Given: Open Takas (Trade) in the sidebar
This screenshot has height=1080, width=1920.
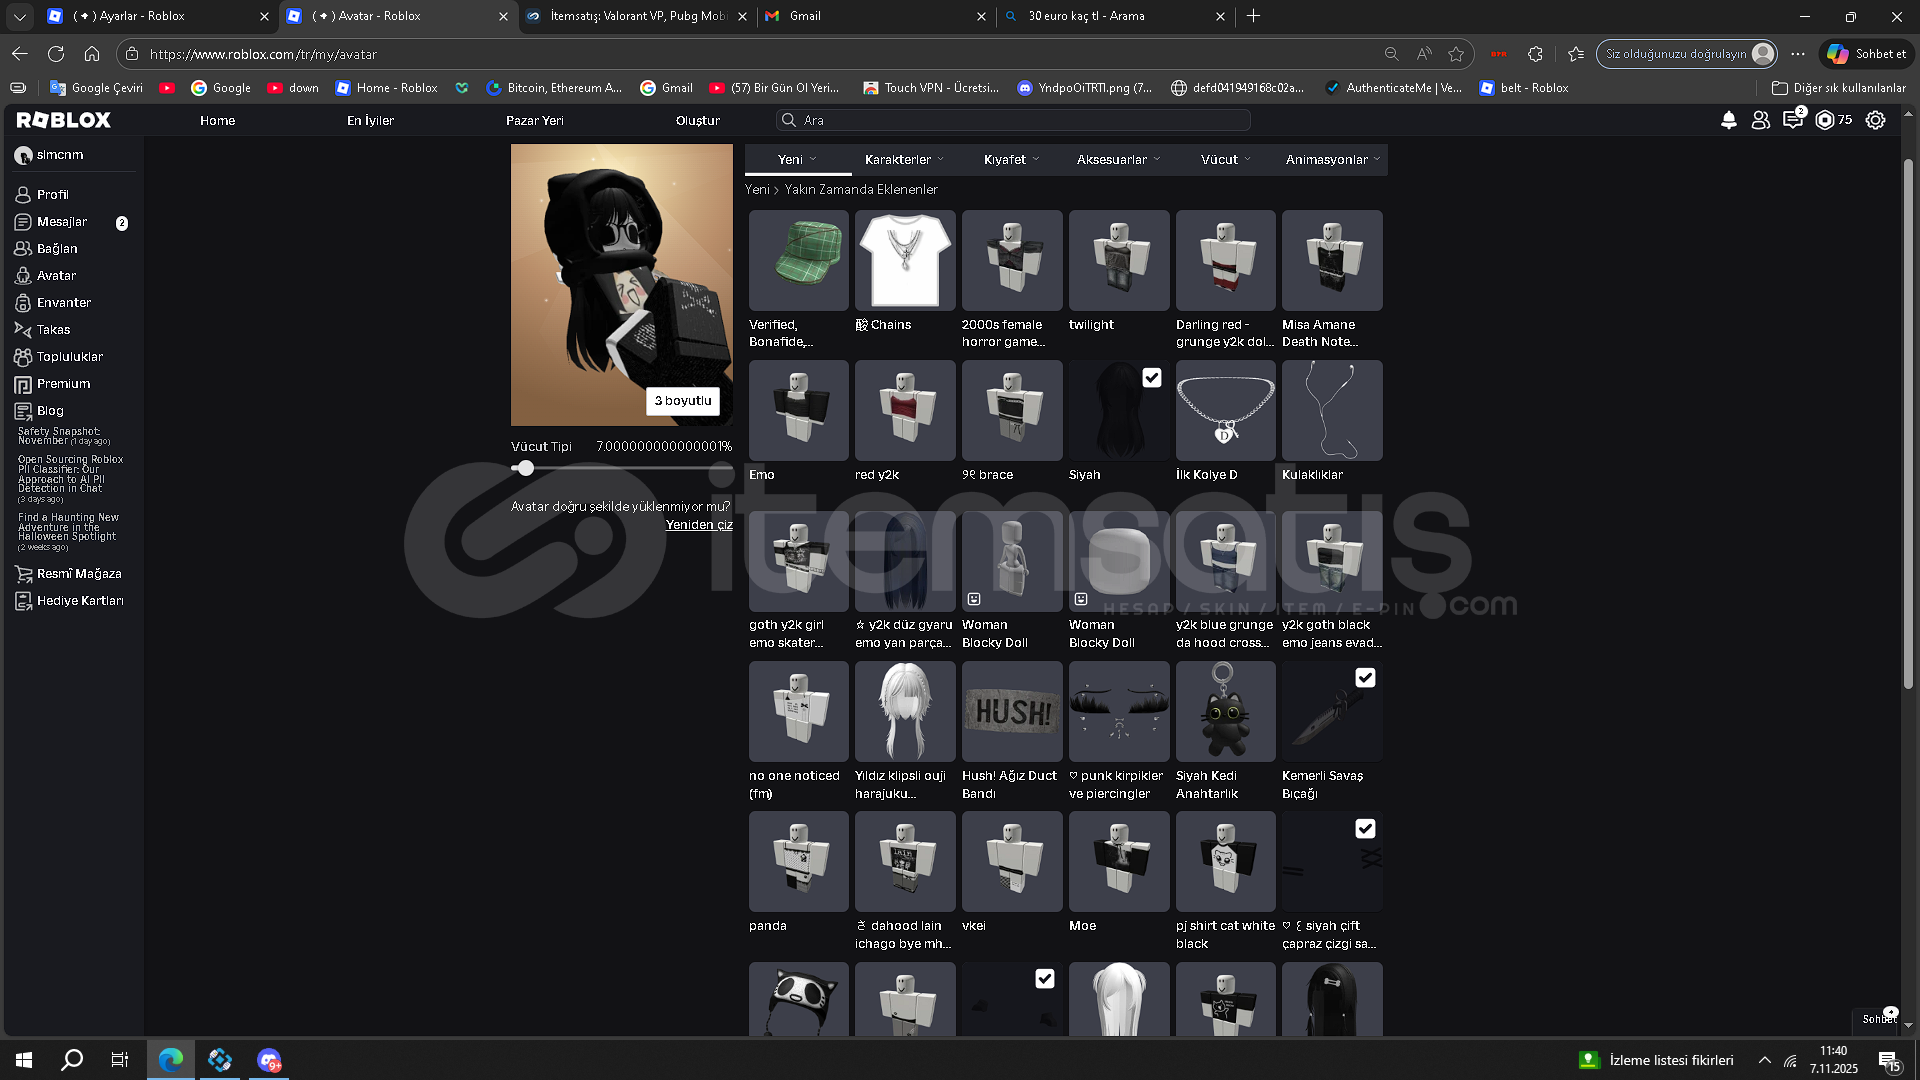Looking at the screenshot, I should (53, 330).
